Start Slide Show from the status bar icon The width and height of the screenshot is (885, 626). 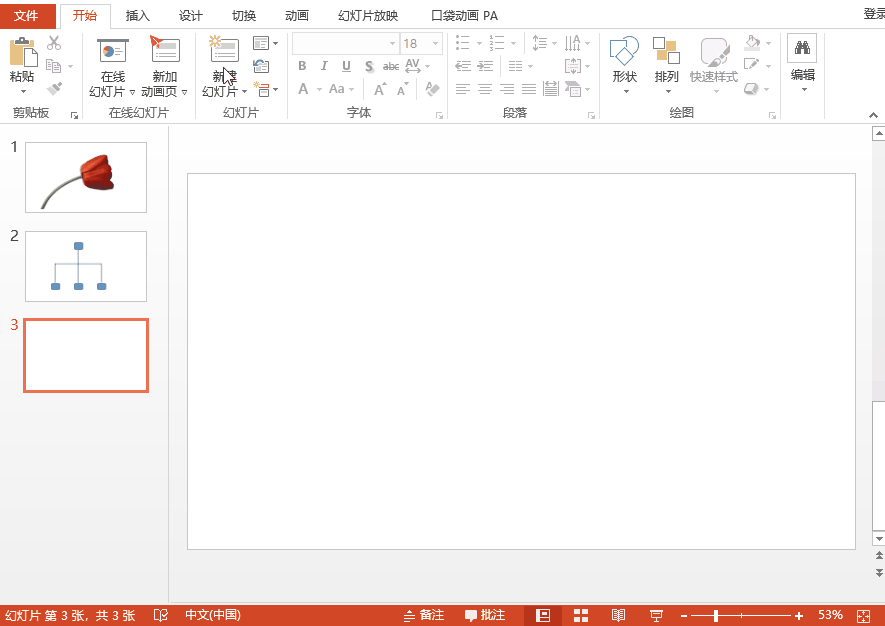[x=655, y=615]
